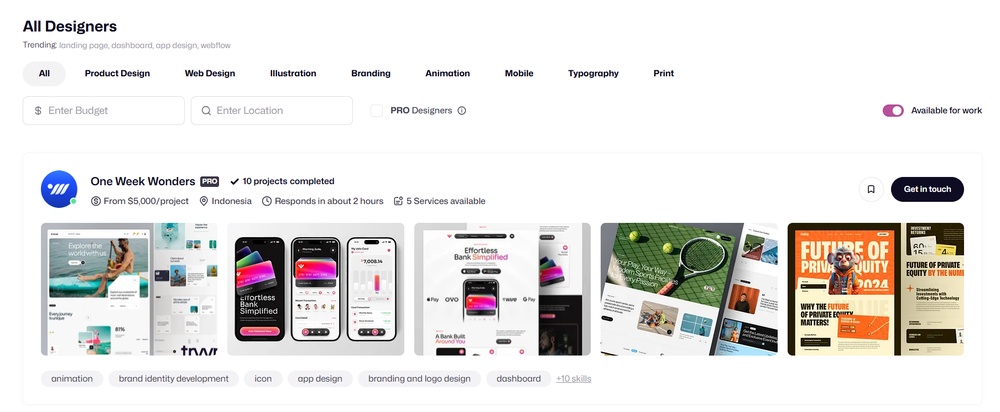The height and width of the screenshot is (412, 1000).
Task: Click the search magnifier icon in location field
Action: (206, 110)
